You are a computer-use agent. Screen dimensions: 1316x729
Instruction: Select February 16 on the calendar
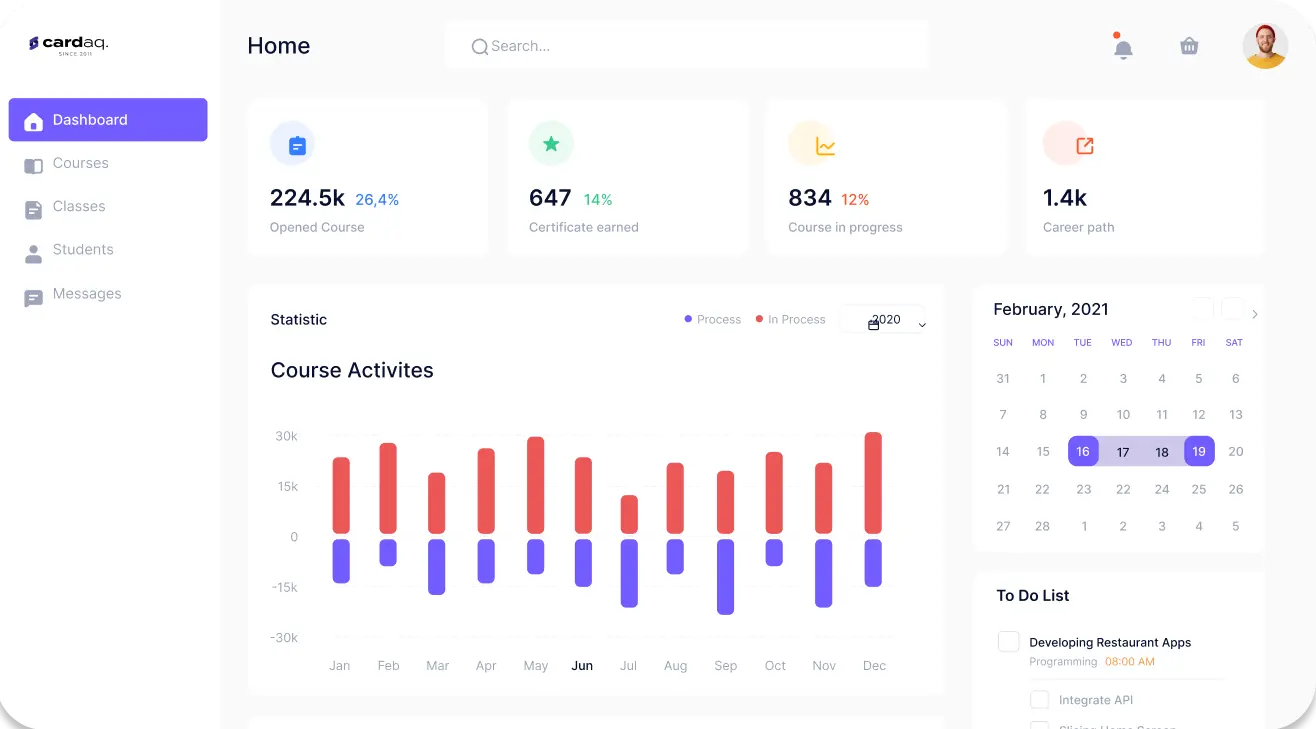(1083, 452)
